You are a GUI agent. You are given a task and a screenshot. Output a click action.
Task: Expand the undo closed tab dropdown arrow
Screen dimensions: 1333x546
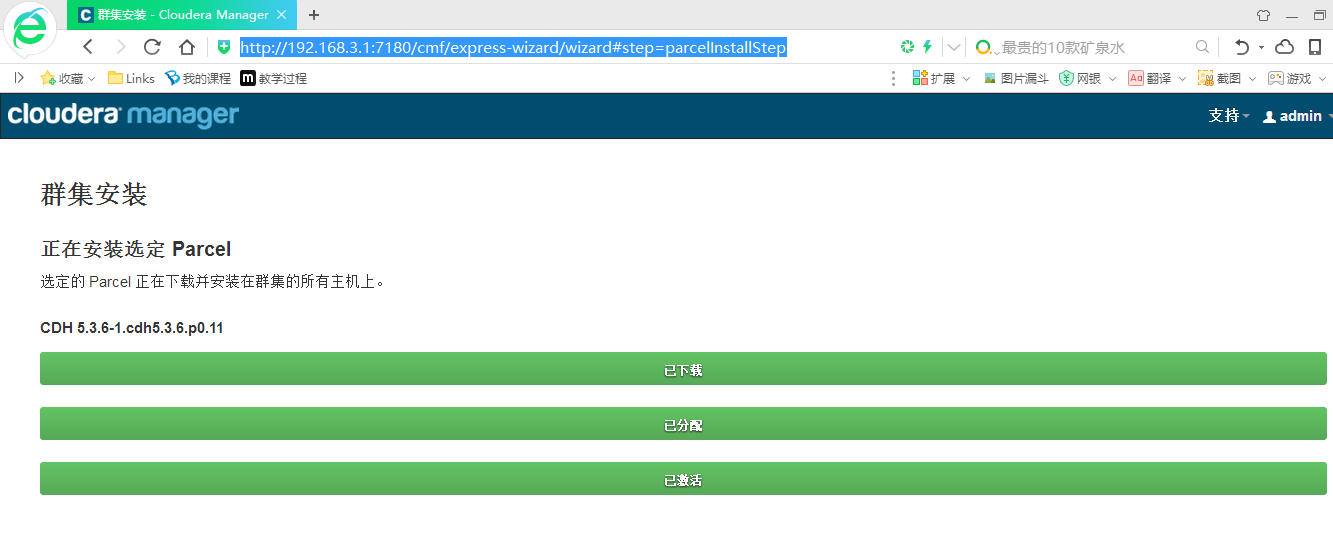(x=1261, y=47)
